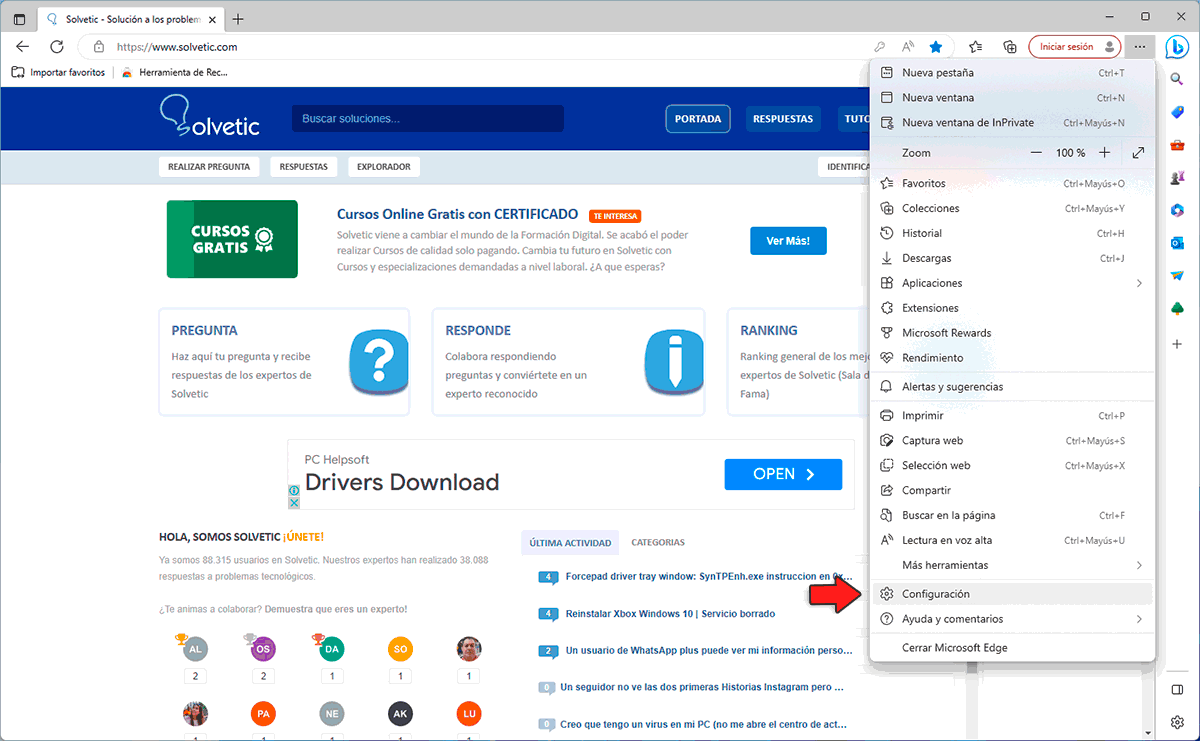Decrease zoom with minus button
This screenshot has width=1200, height=741.
[1036, 153]
